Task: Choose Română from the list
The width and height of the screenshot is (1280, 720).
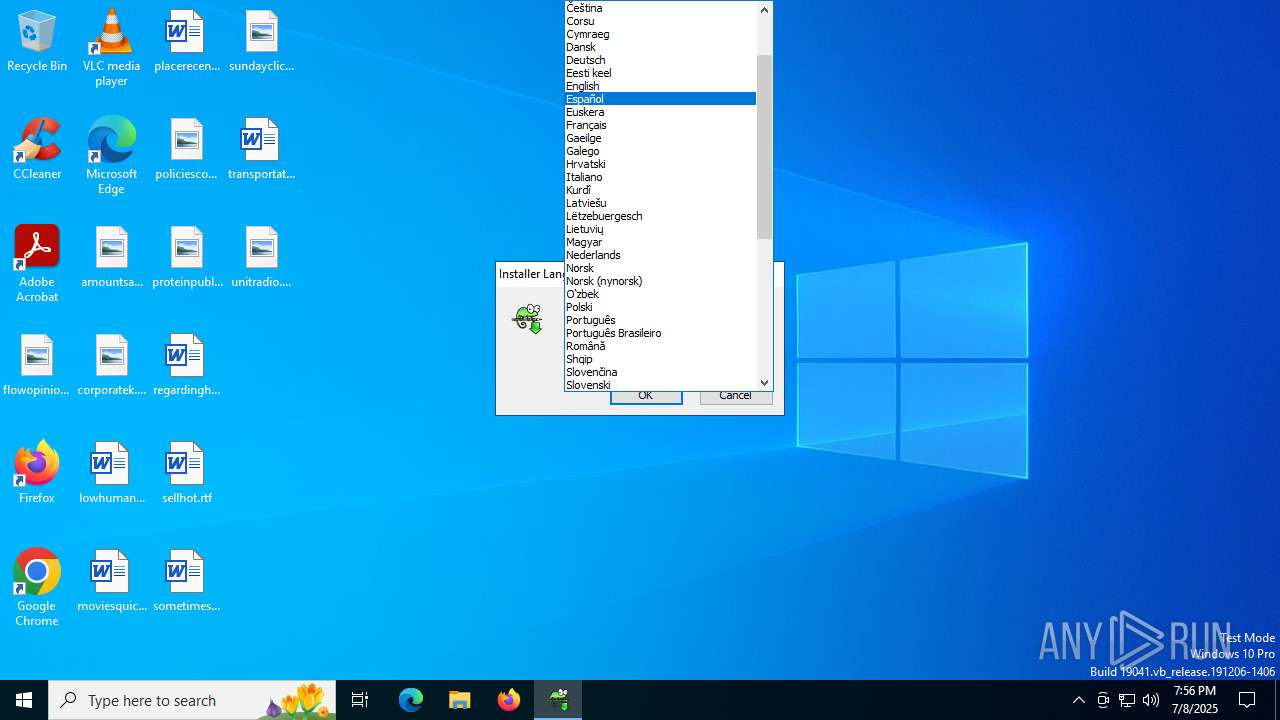Action: (x=660, y=346)
